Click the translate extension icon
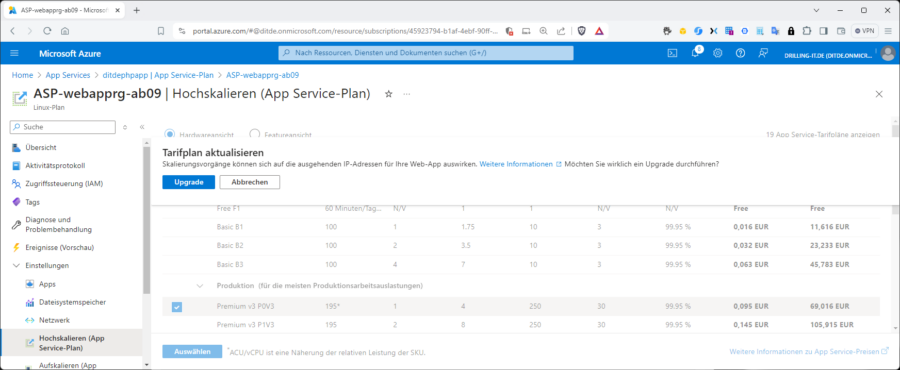 pos(775,31)
